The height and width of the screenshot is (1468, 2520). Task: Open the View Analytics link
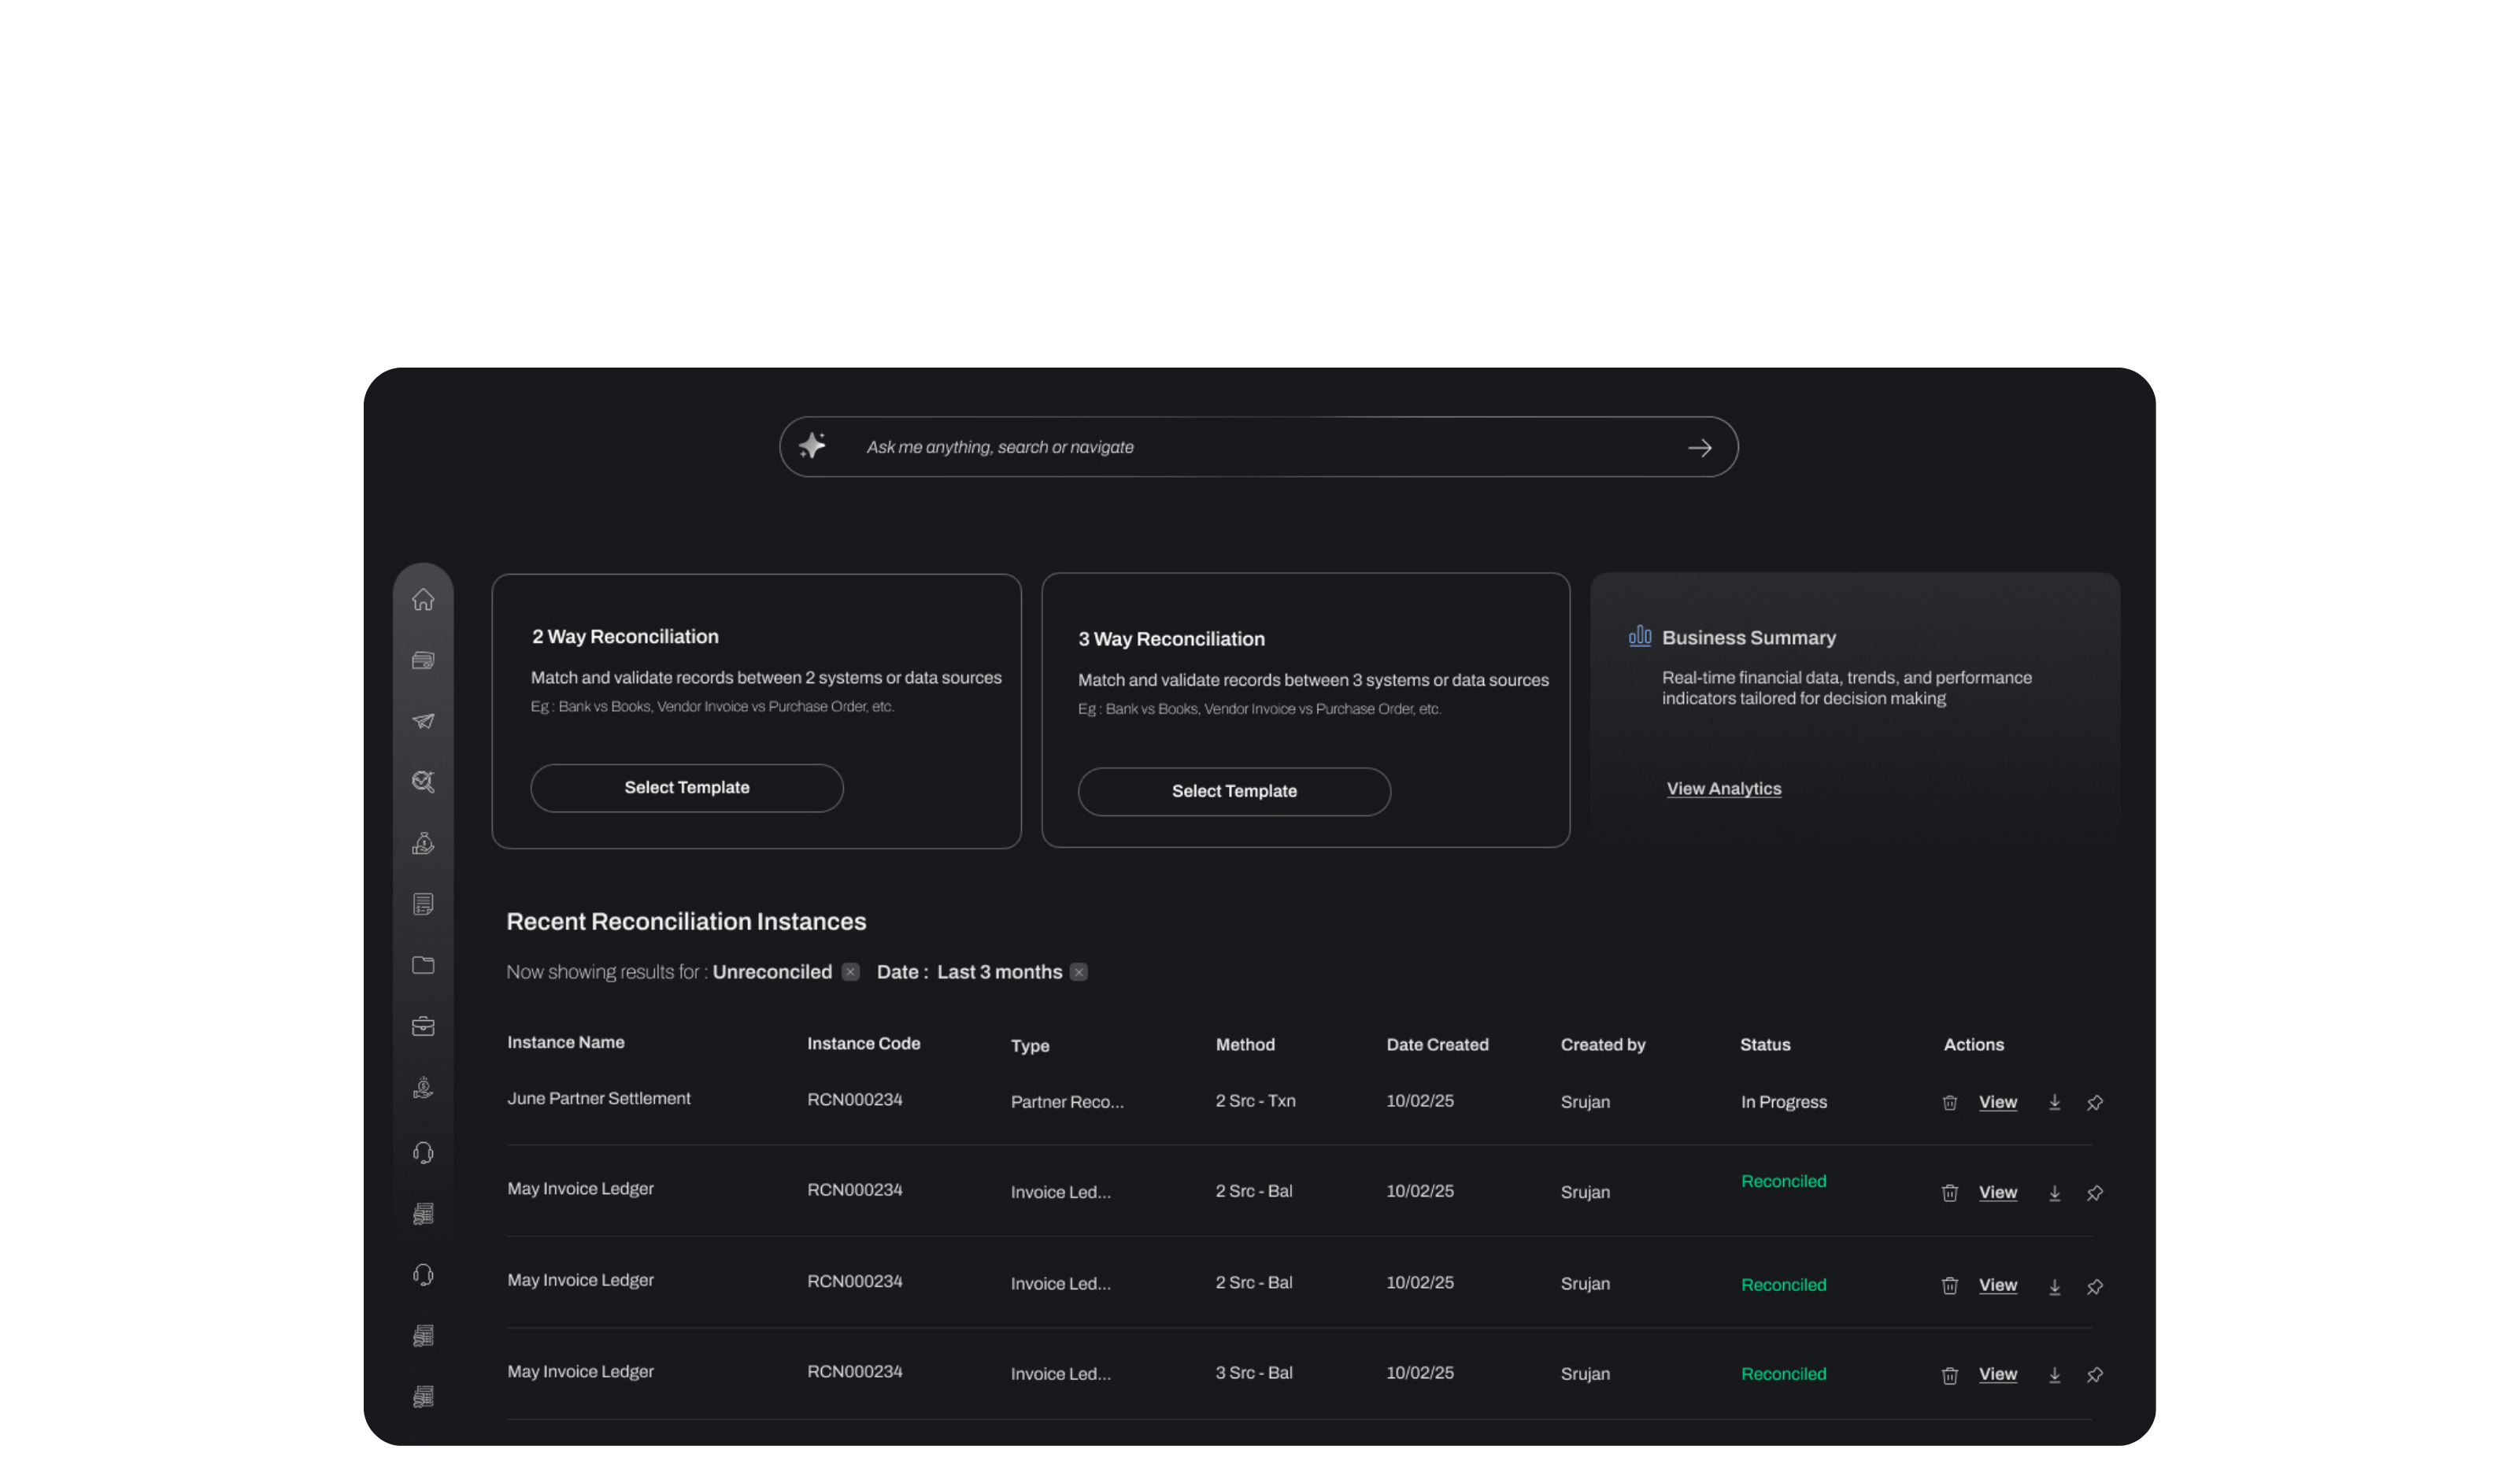tap(1723, 789)
